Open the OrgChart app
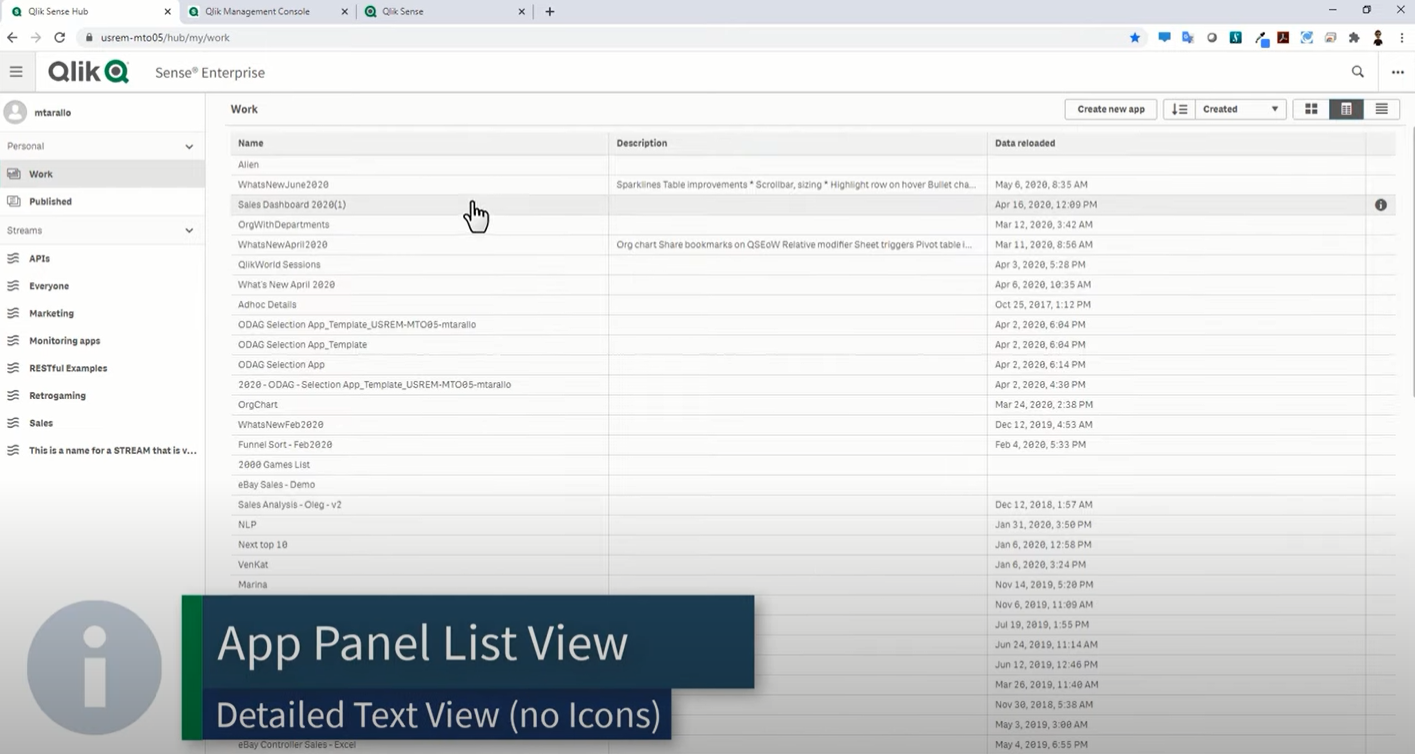Screen dimensions: 1415x754 pos(813,405)
